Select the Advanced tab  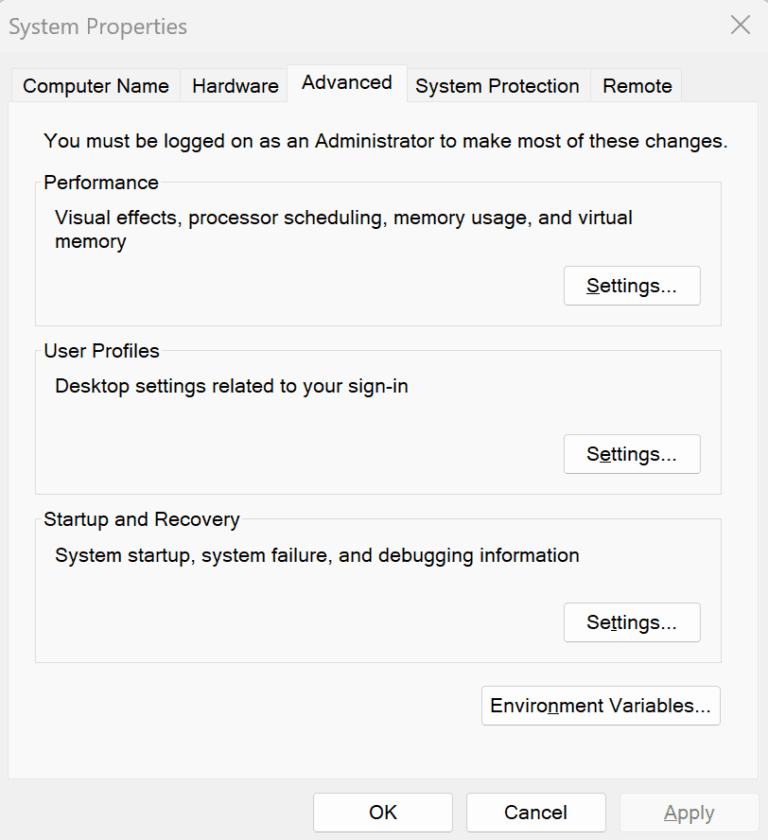pos(346,84)
